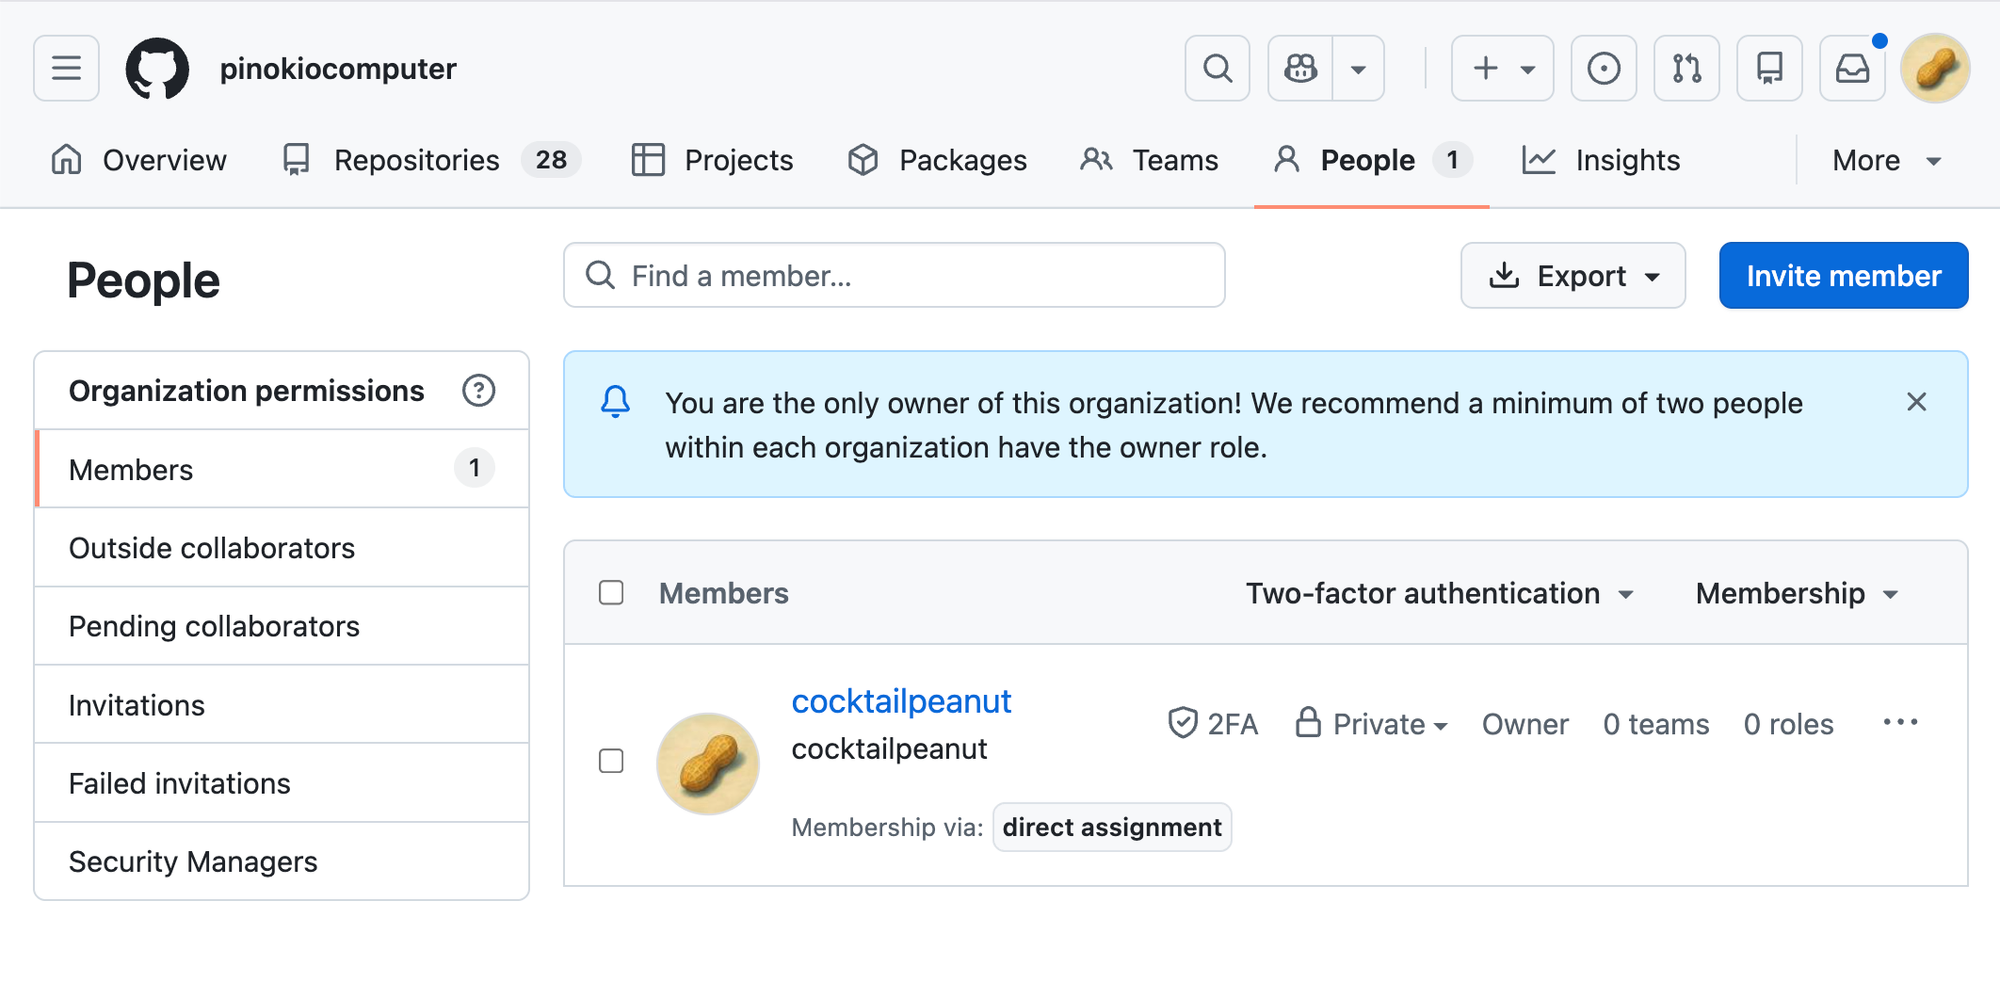Open Pending collaborators in sidebar
This screenshot has height=996, width=2000.
282,626
